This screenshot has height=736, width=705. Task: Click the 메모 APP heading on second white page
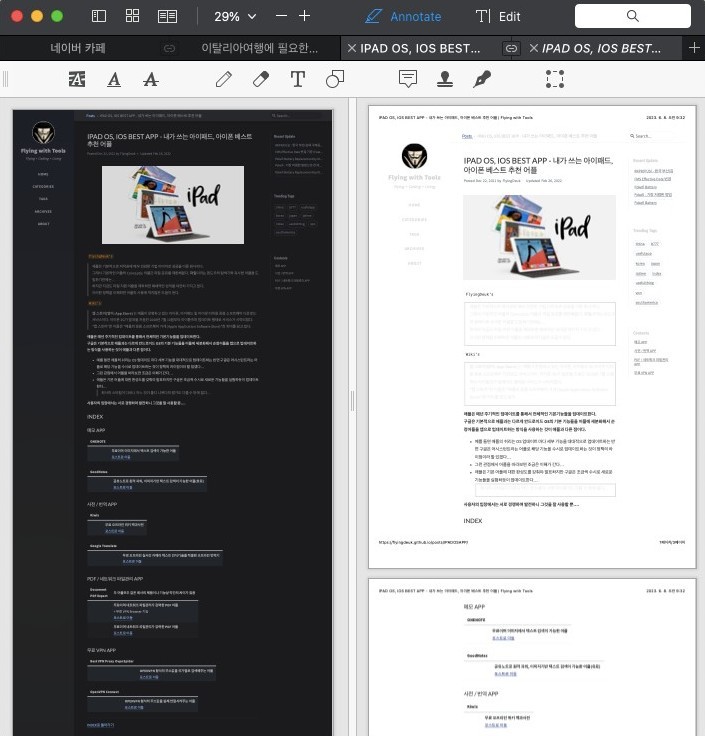pos(475,607)
